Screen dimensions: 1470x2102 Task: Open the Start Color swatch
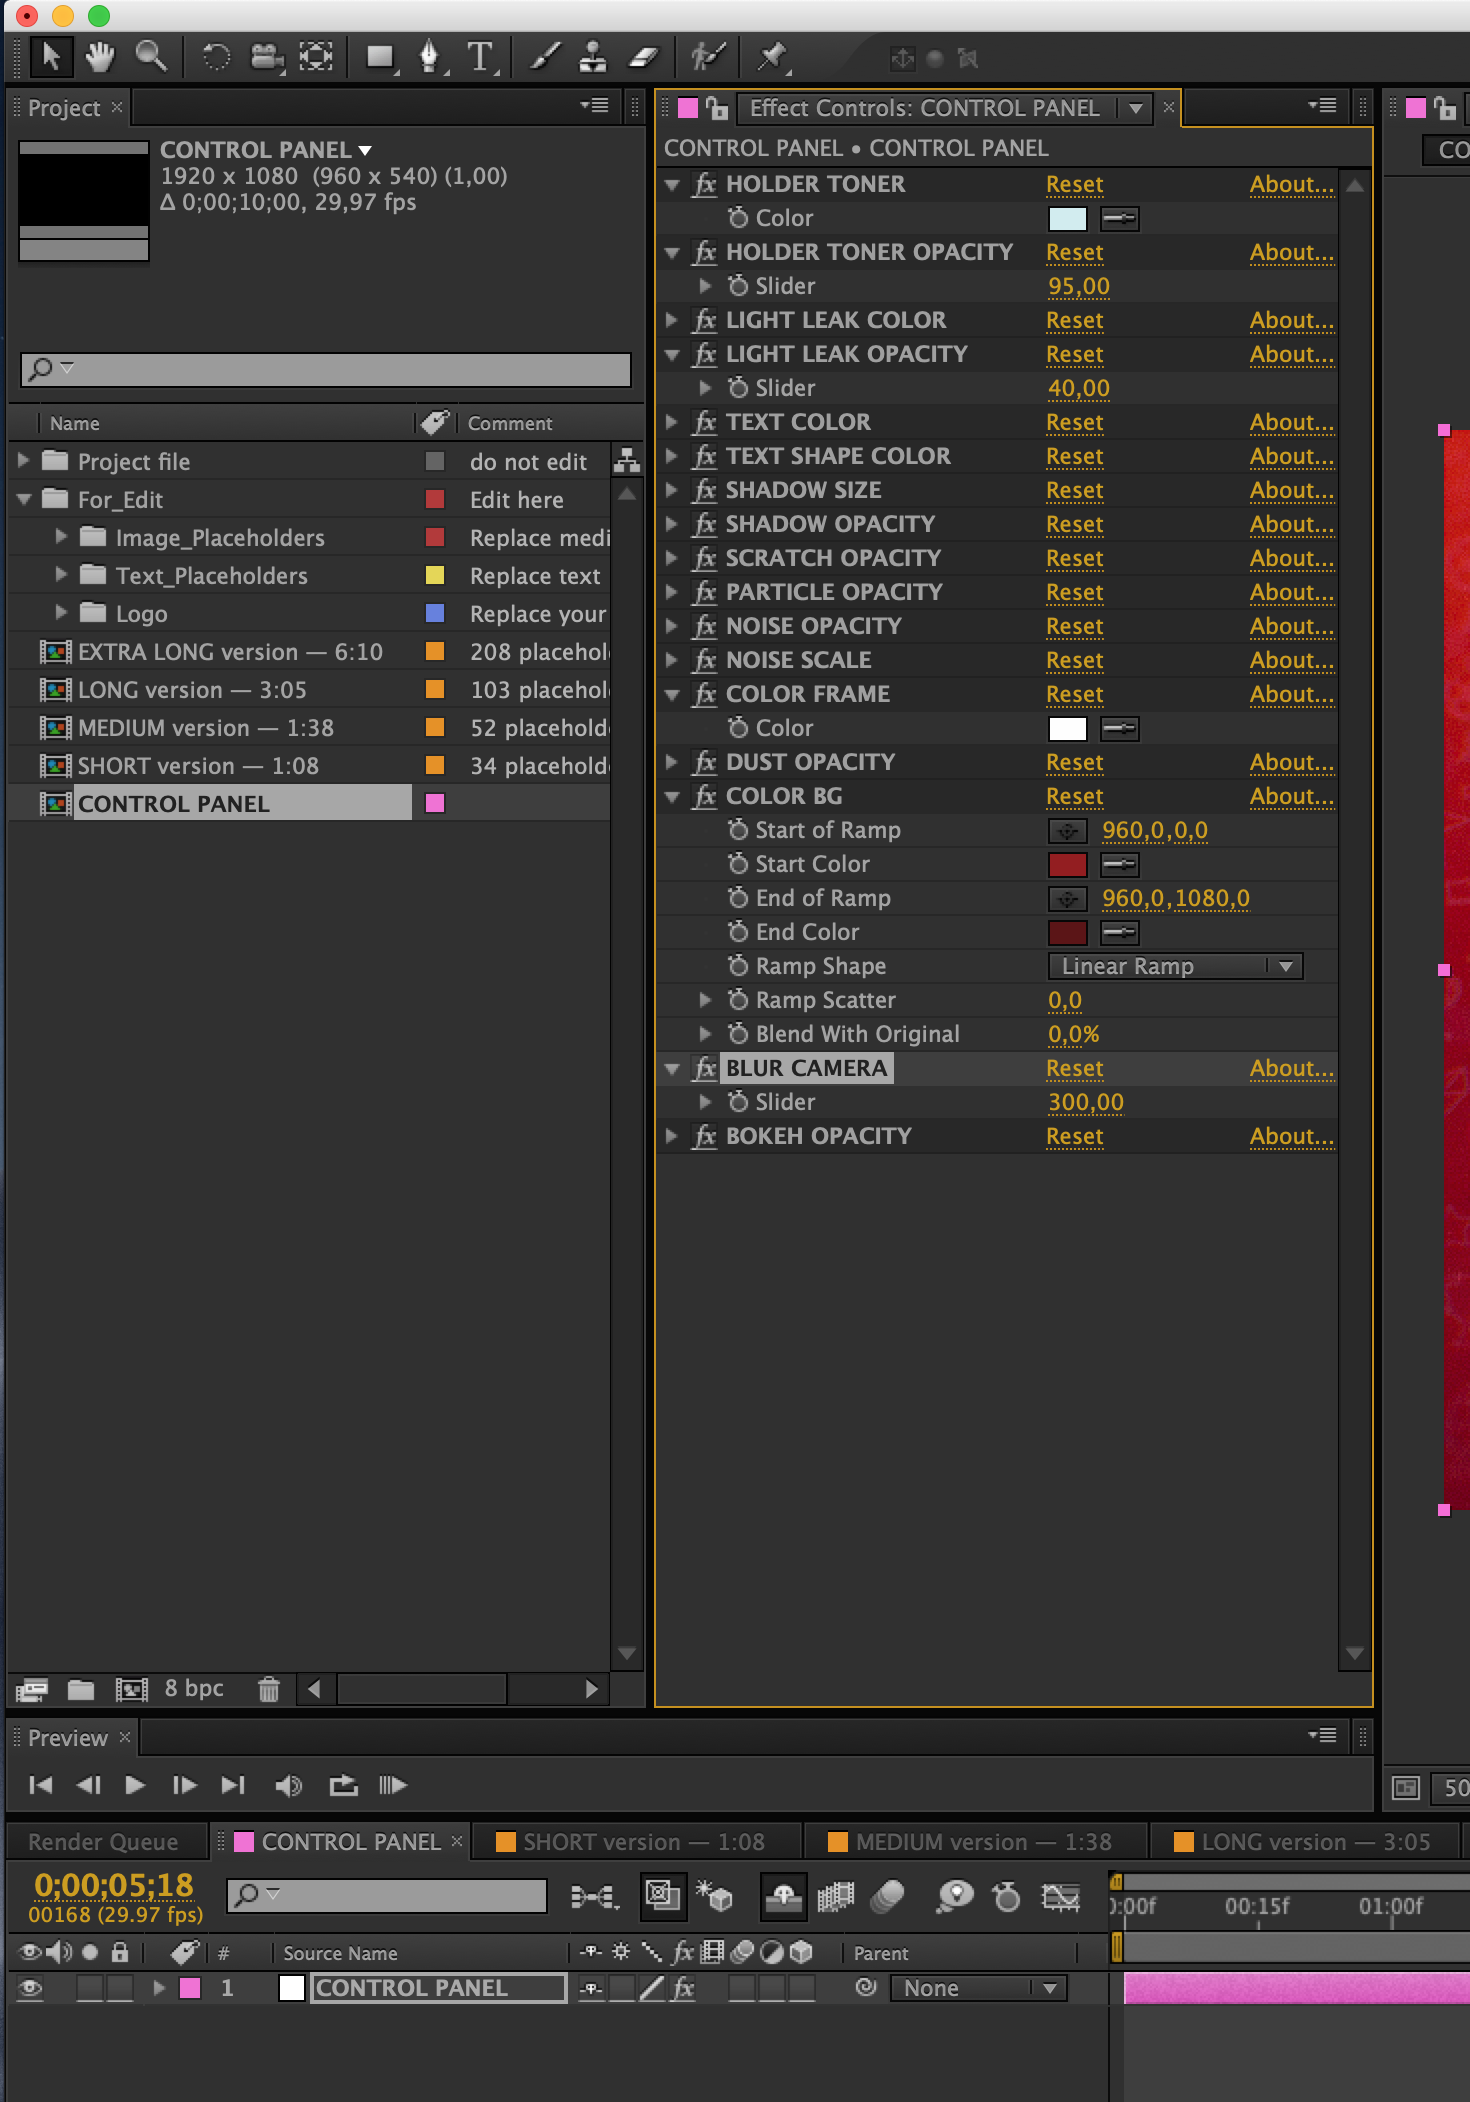[1067, 864]
